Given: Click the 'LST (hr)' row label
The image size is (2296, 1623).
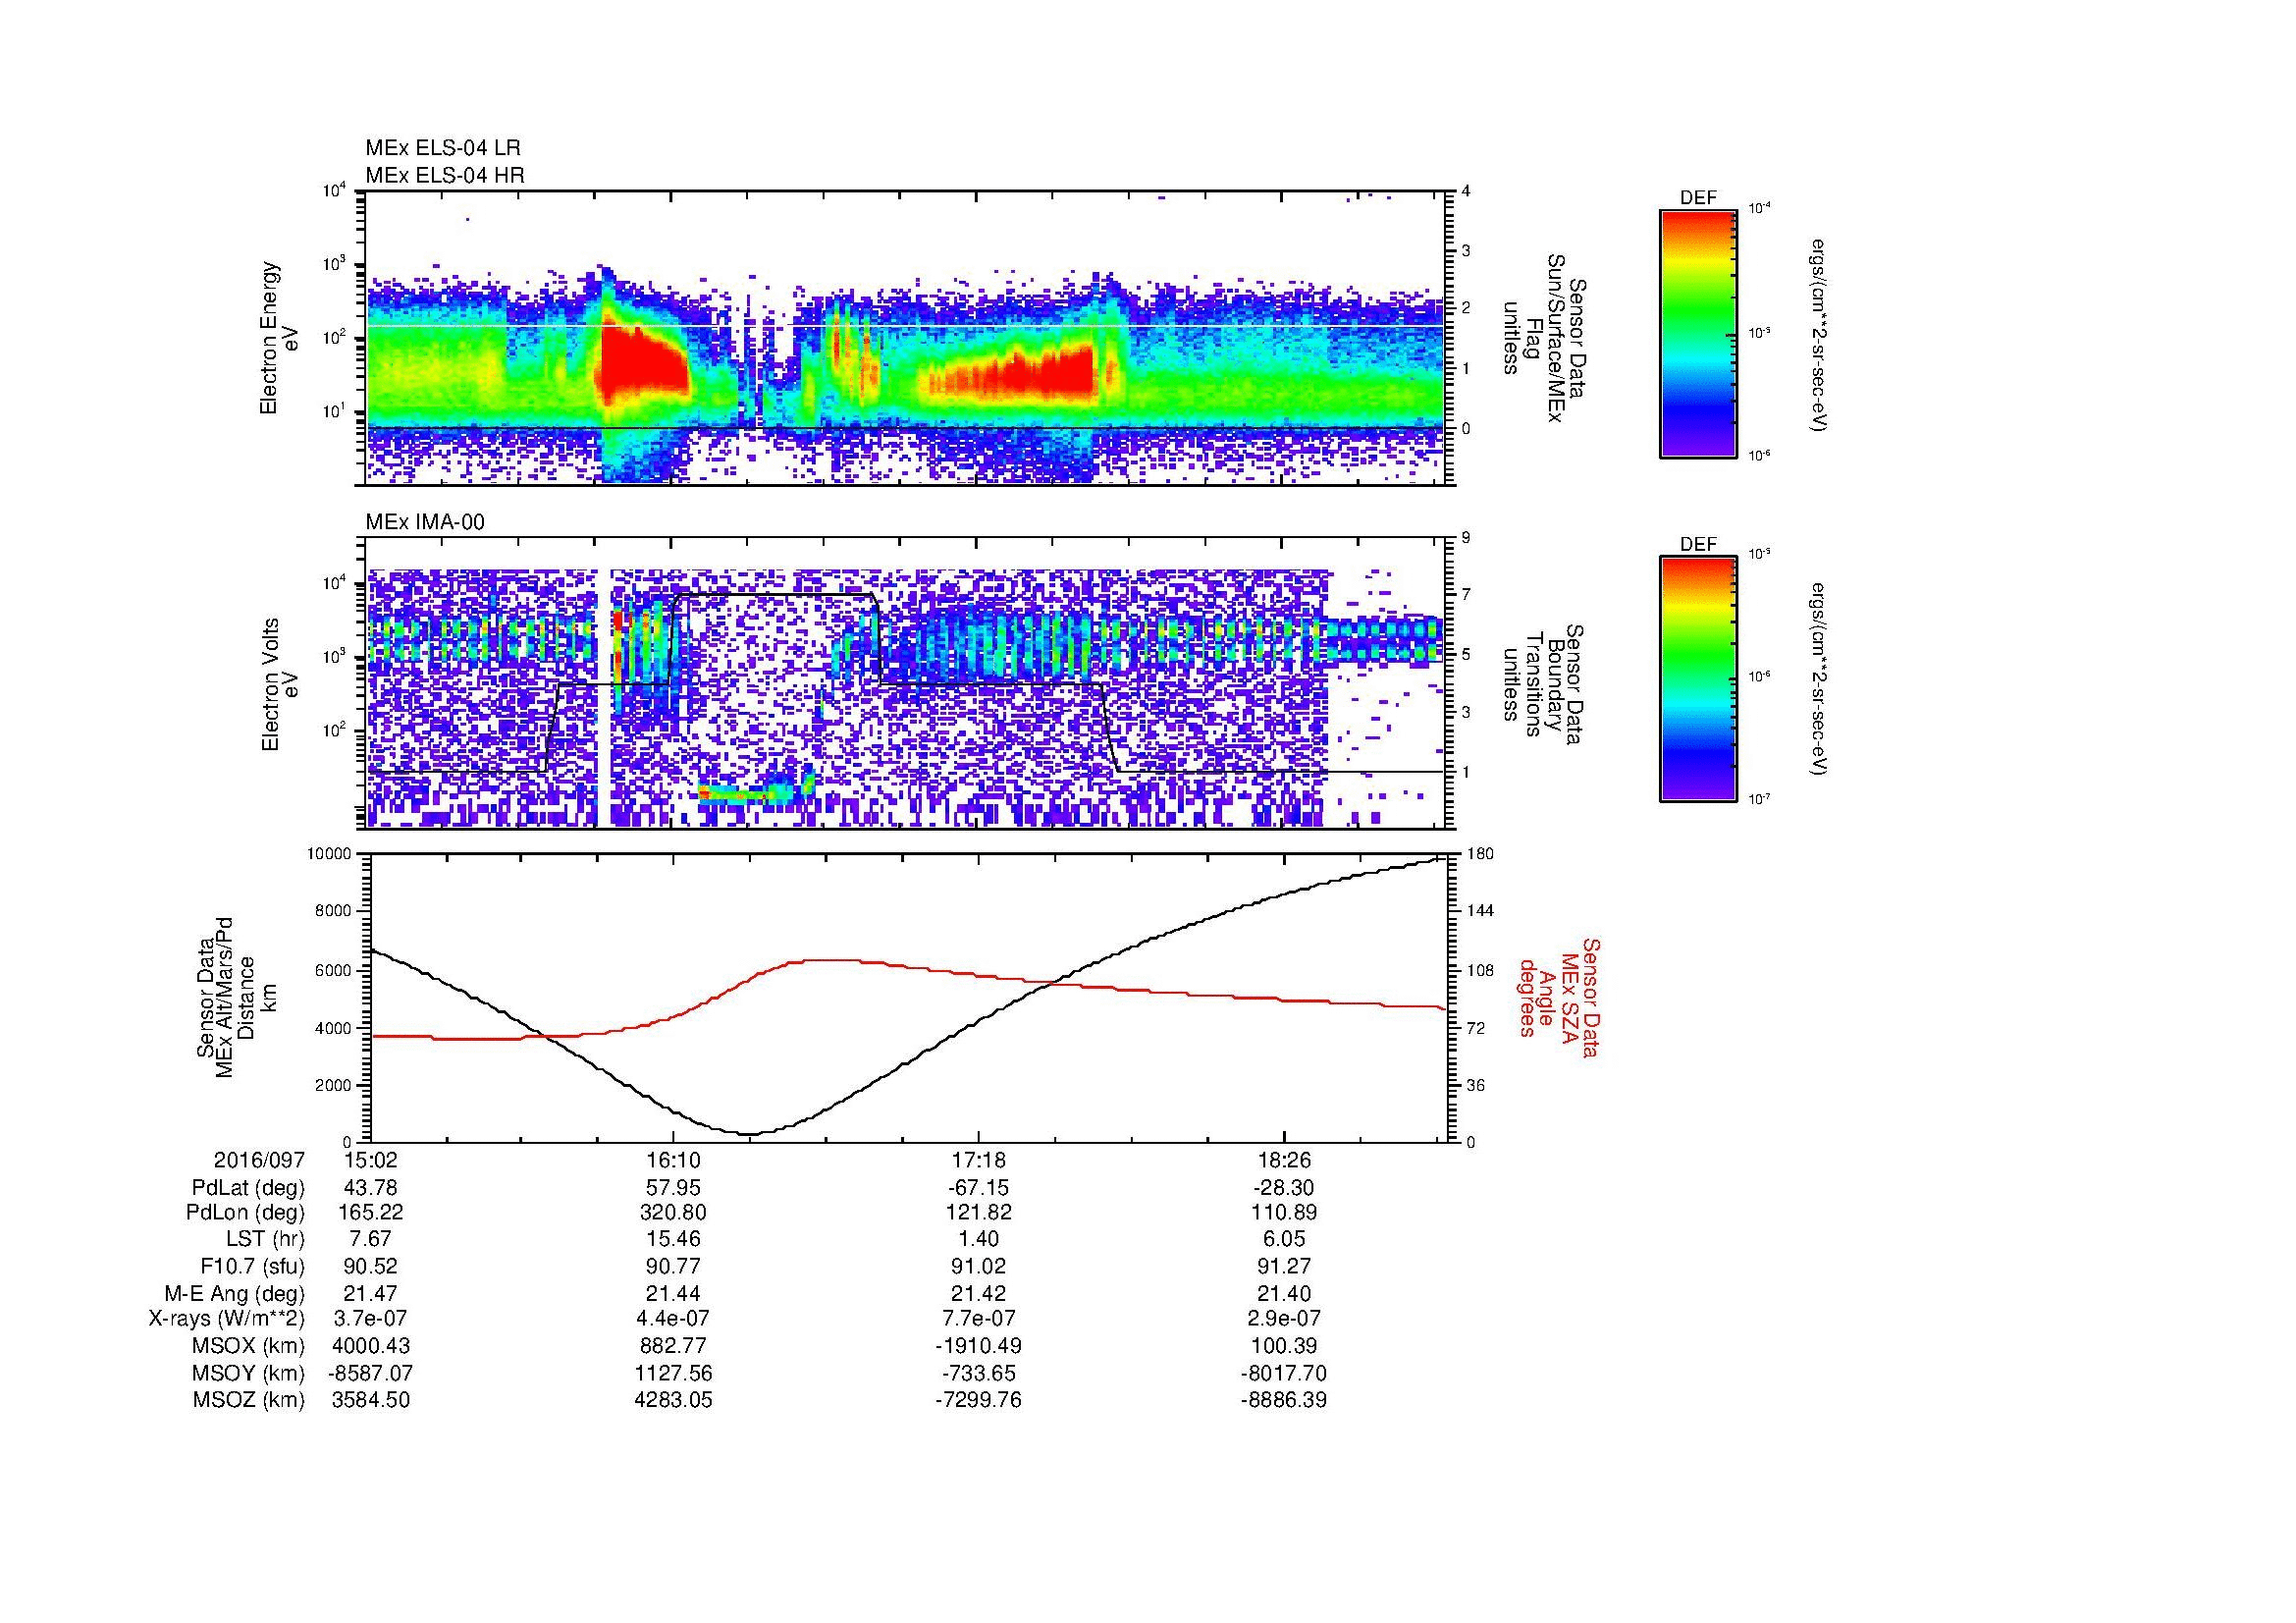Looking at the screenshot, I should (x=265, y=1240).
